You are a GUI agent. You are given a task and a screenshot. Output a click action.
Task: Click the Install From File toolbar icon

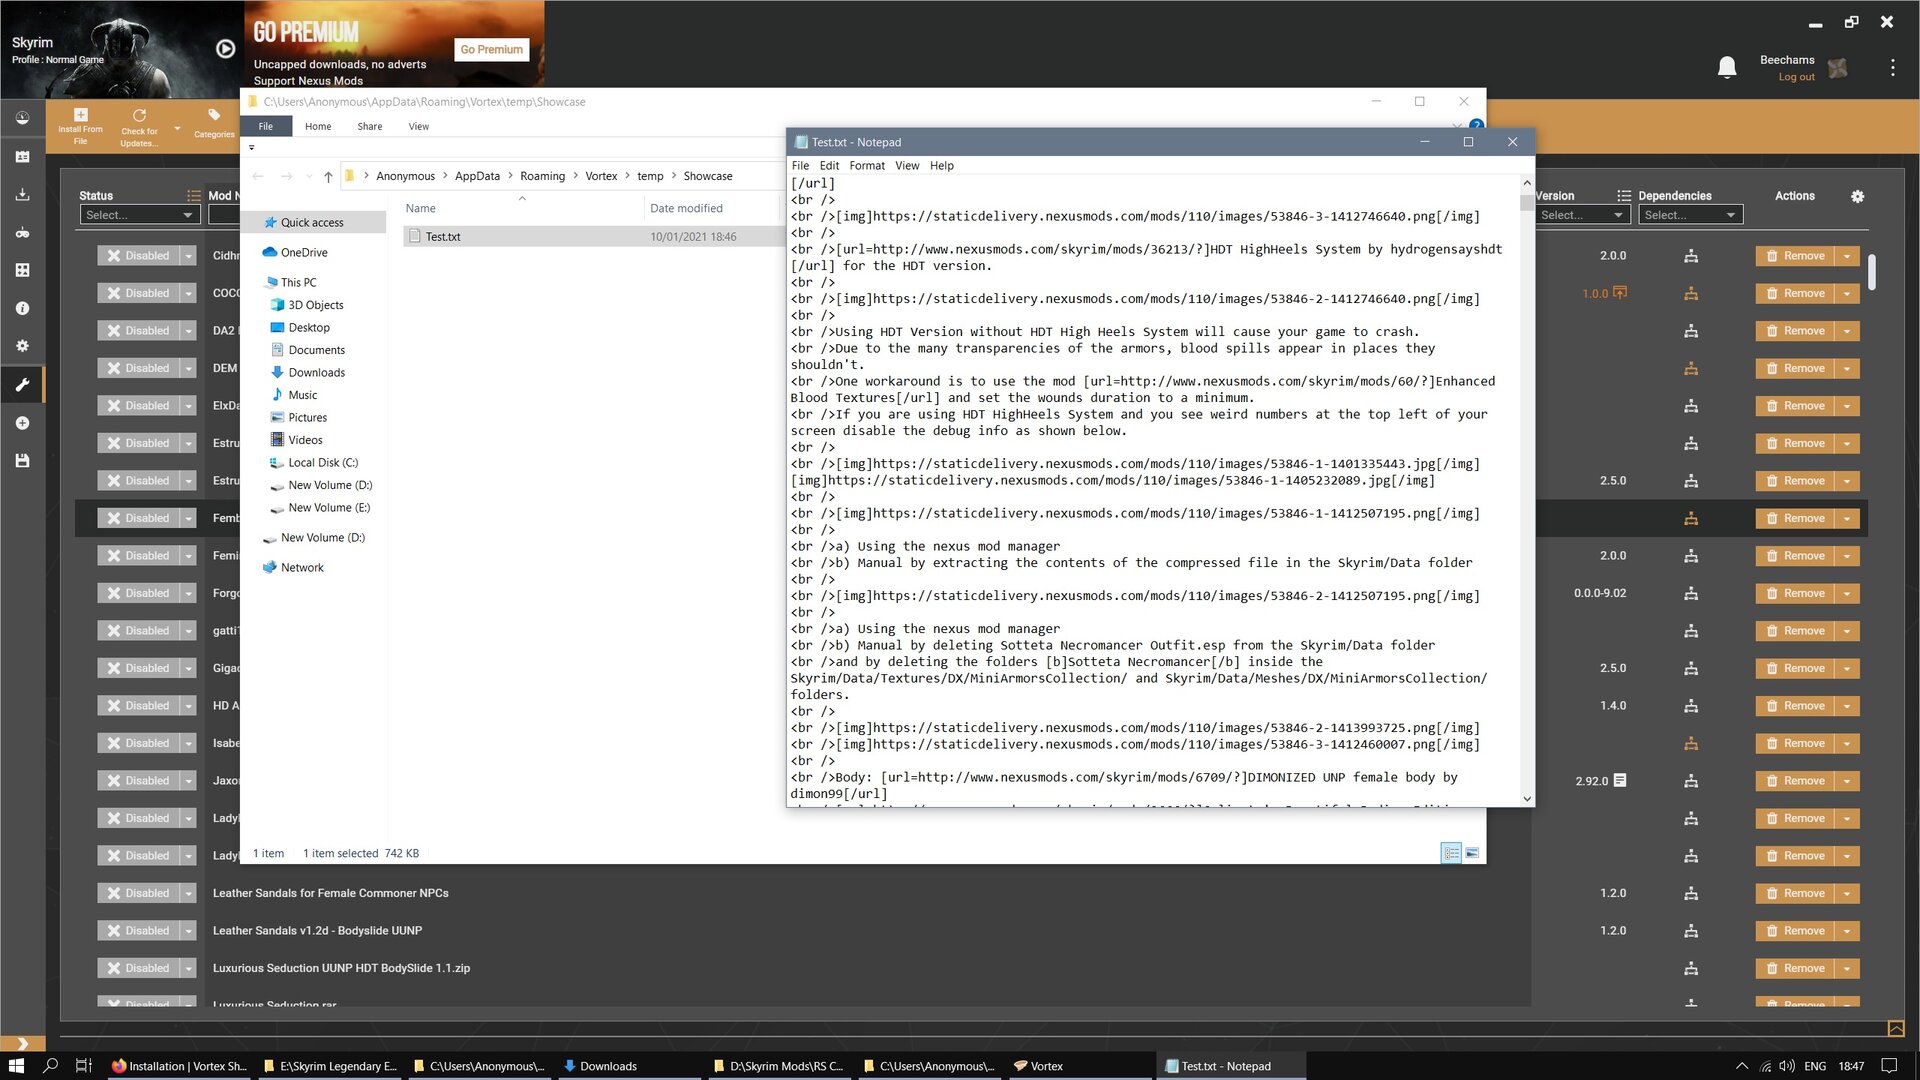point(80,127)
